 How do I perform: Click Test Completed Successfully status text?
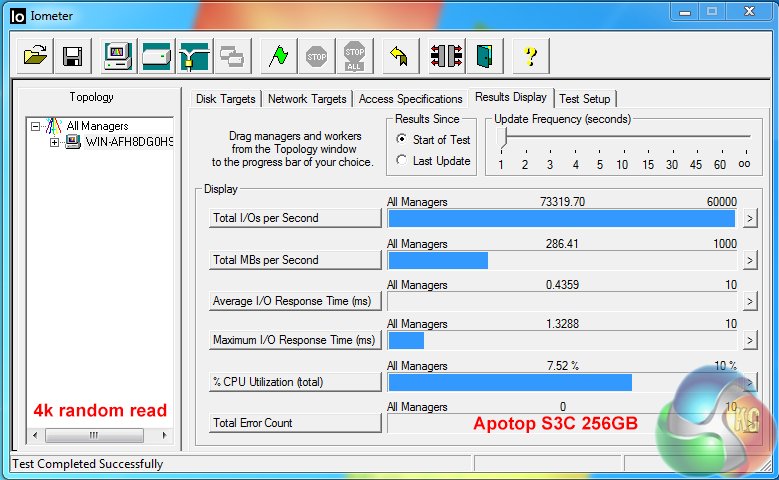click(87, 464)
